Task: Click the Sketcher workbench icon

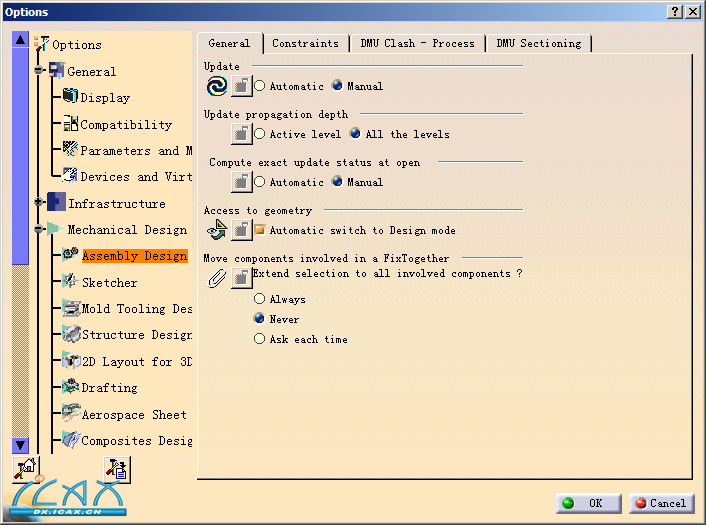Action: point(70,281)
